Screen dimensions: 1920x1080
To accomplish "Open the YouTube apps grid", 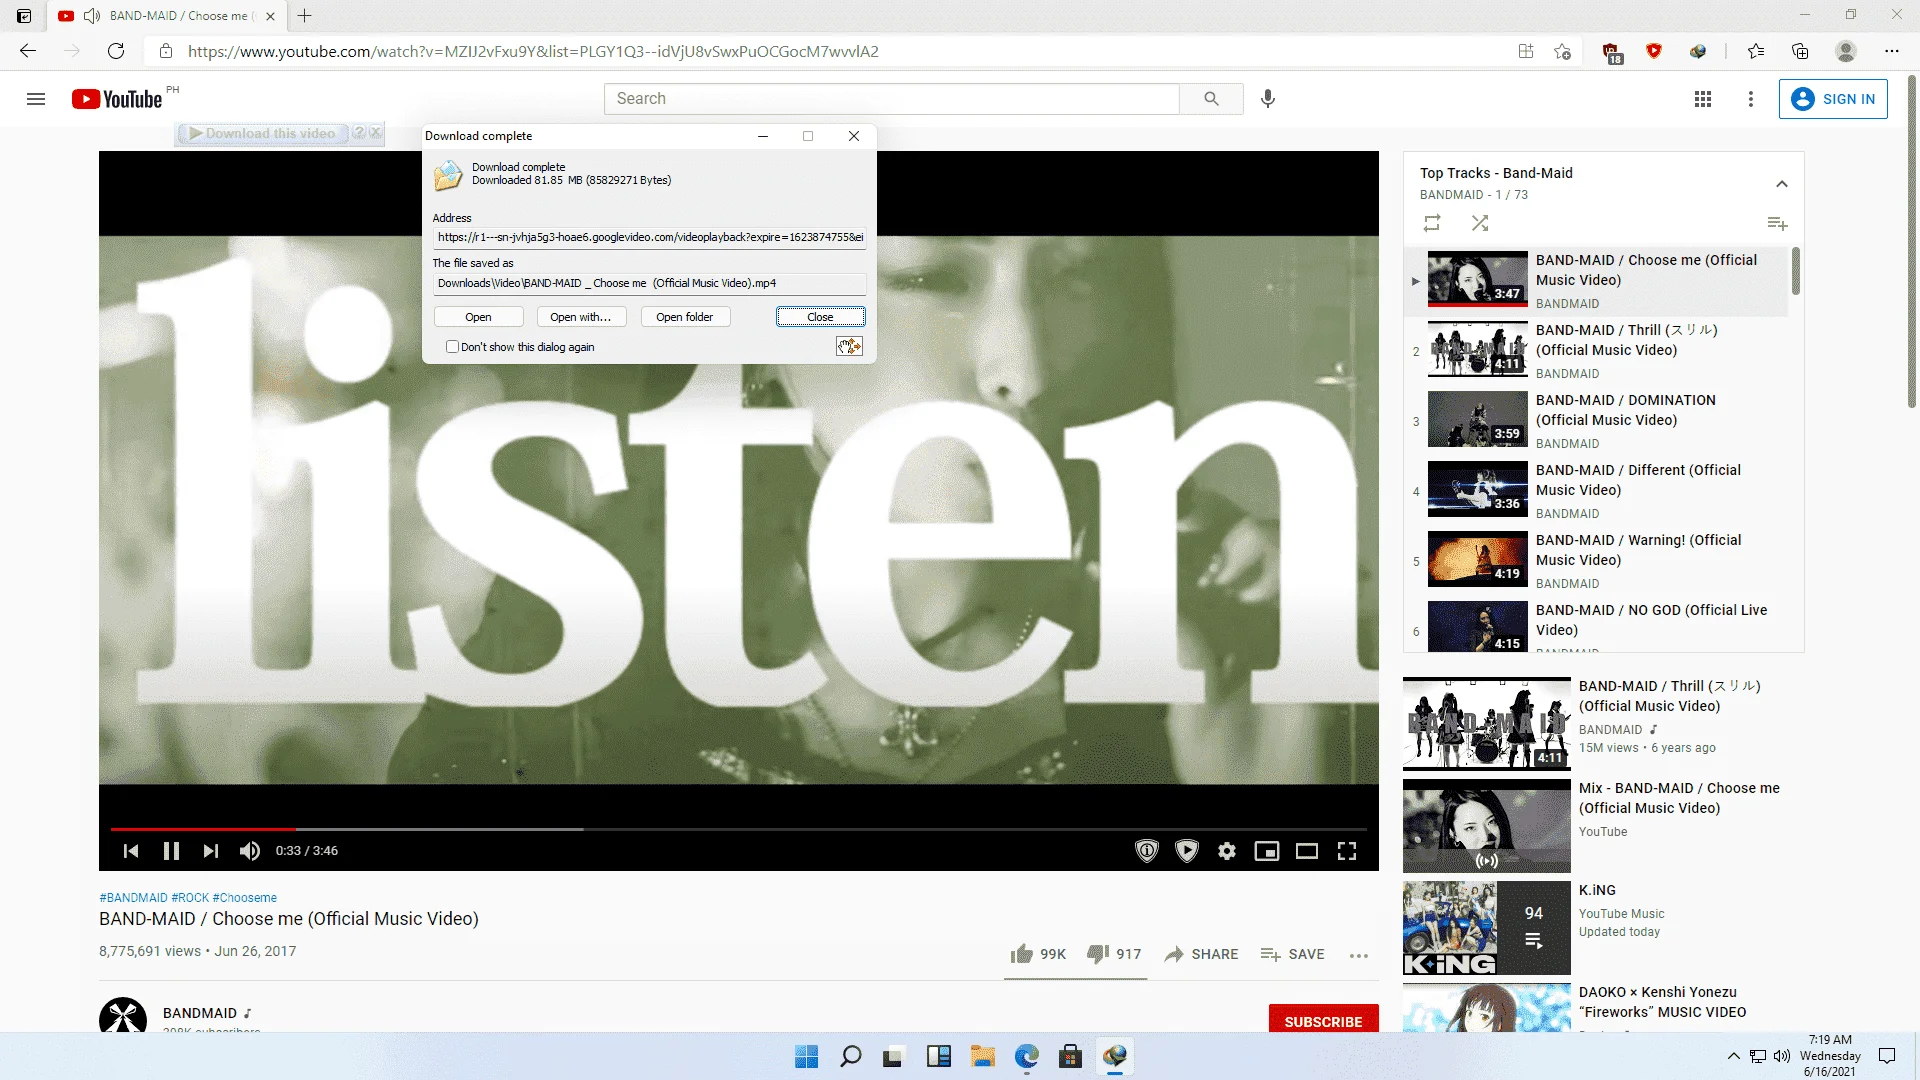I will [1703, 99].
